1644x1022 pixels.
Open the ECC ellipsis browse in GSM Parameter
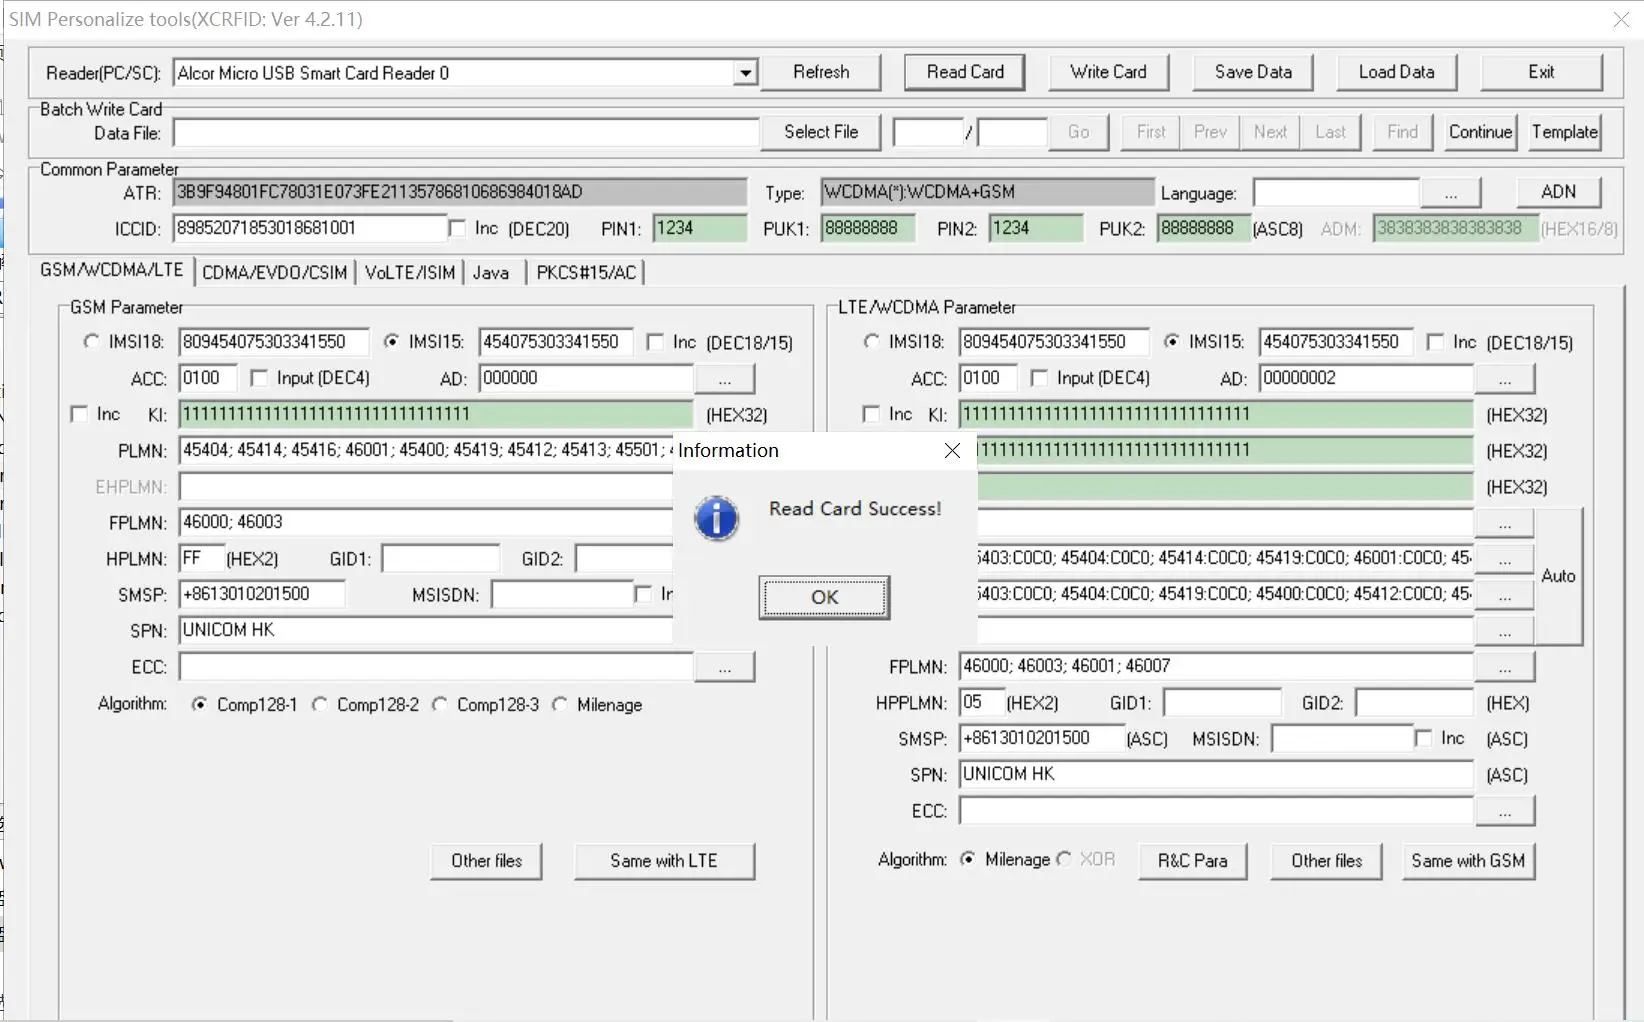pos(724,666)
